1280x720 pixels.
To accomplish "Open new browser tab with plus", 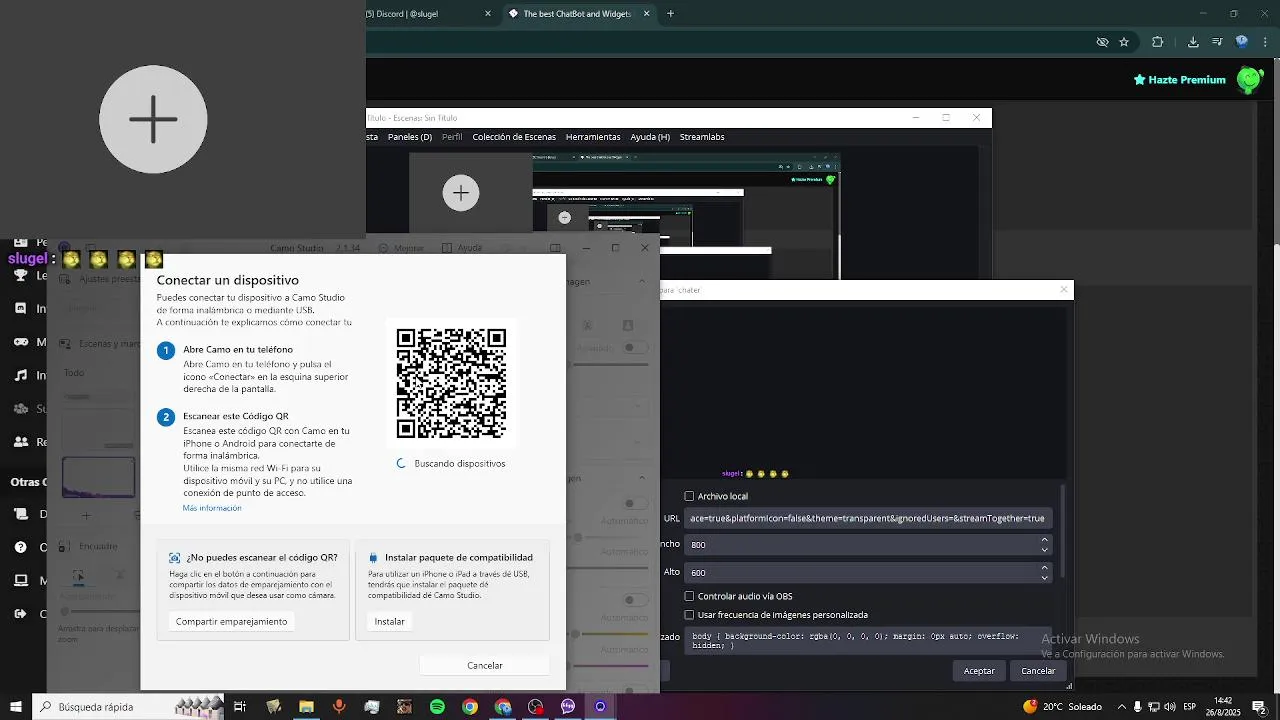I will [x=670, y=14].
